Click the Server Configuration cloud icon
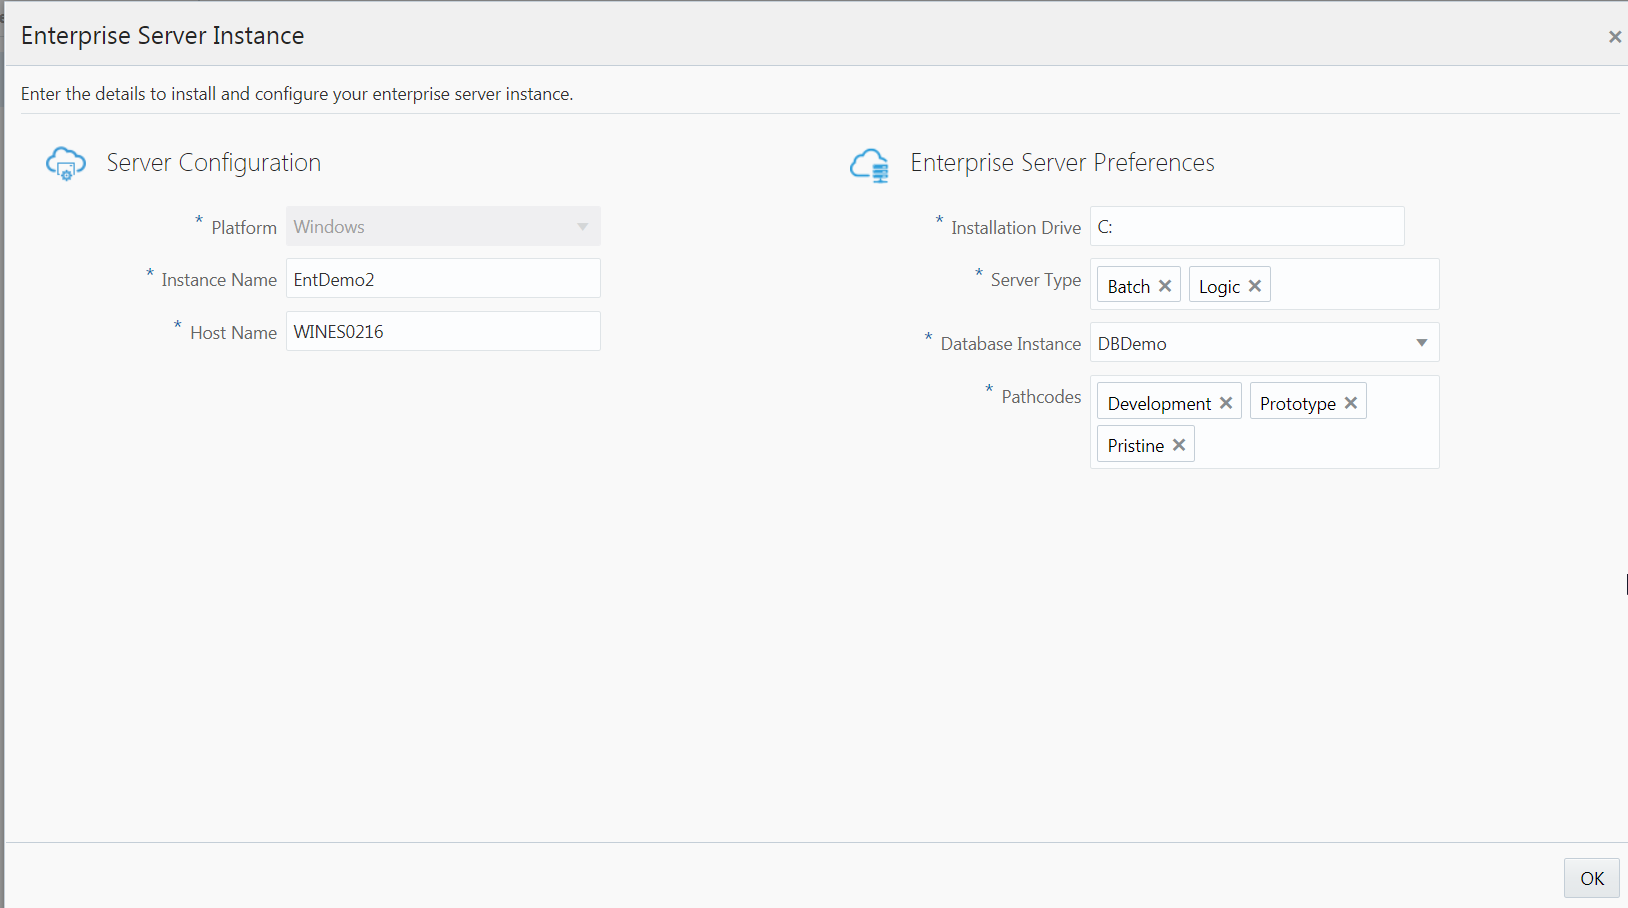This screenshot has width=1628, height=908. coord(66,163)
